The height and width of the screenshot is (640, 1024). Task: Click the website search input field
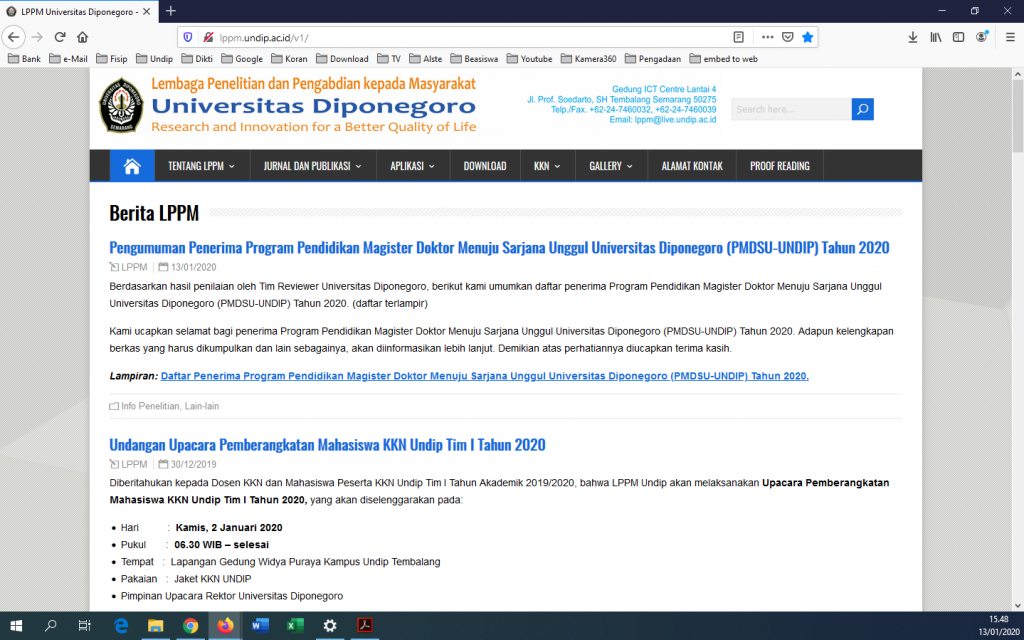(x=790, y=109)
